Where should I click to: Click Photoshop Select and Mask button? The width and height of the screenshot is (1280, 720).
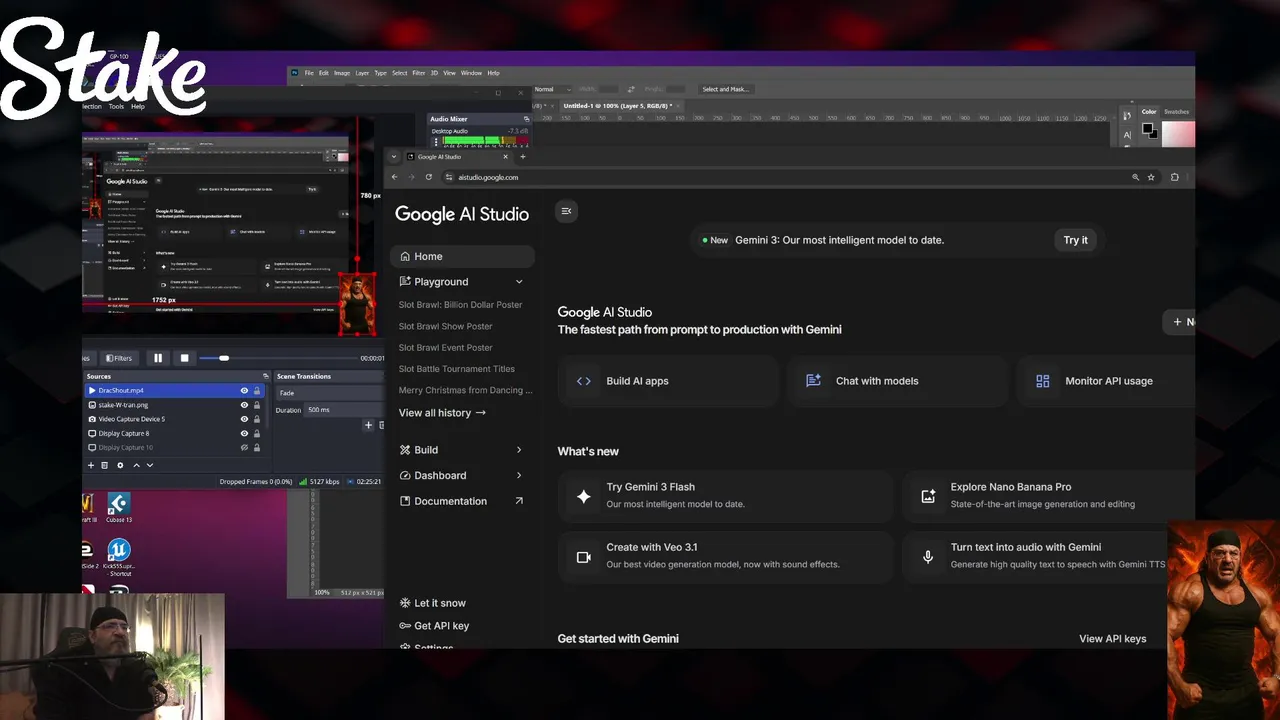point(725,89)
